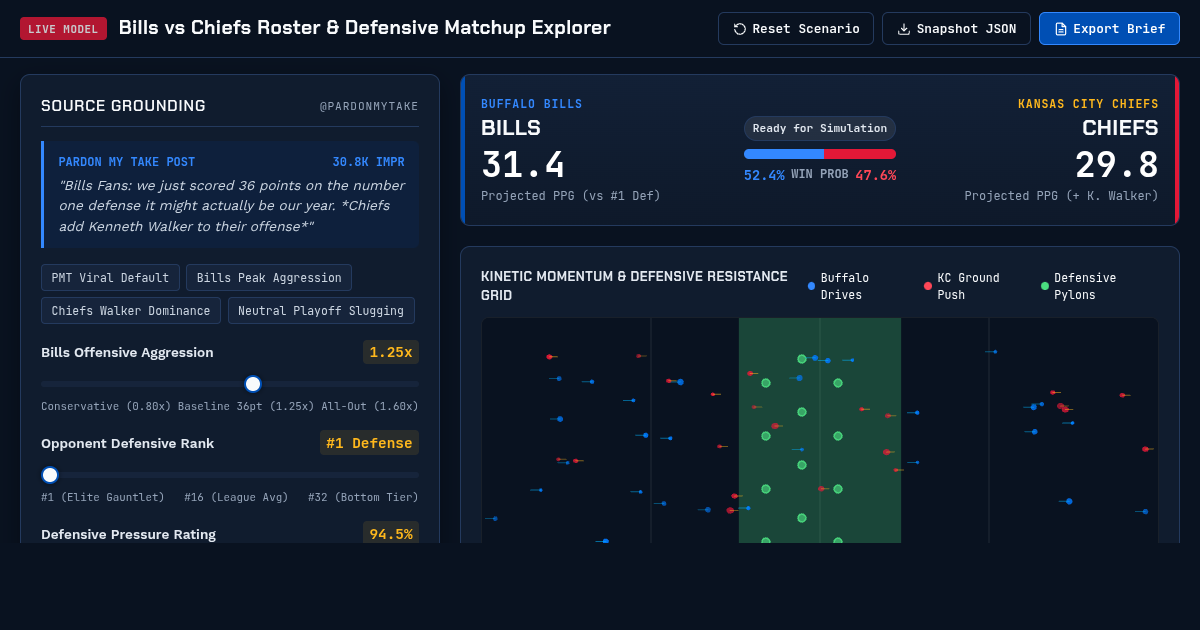The width and height of the screenshot is (1200, 630).
Task: Choose the Chiefs Walker Dominance preset
Action: [131, 311]
